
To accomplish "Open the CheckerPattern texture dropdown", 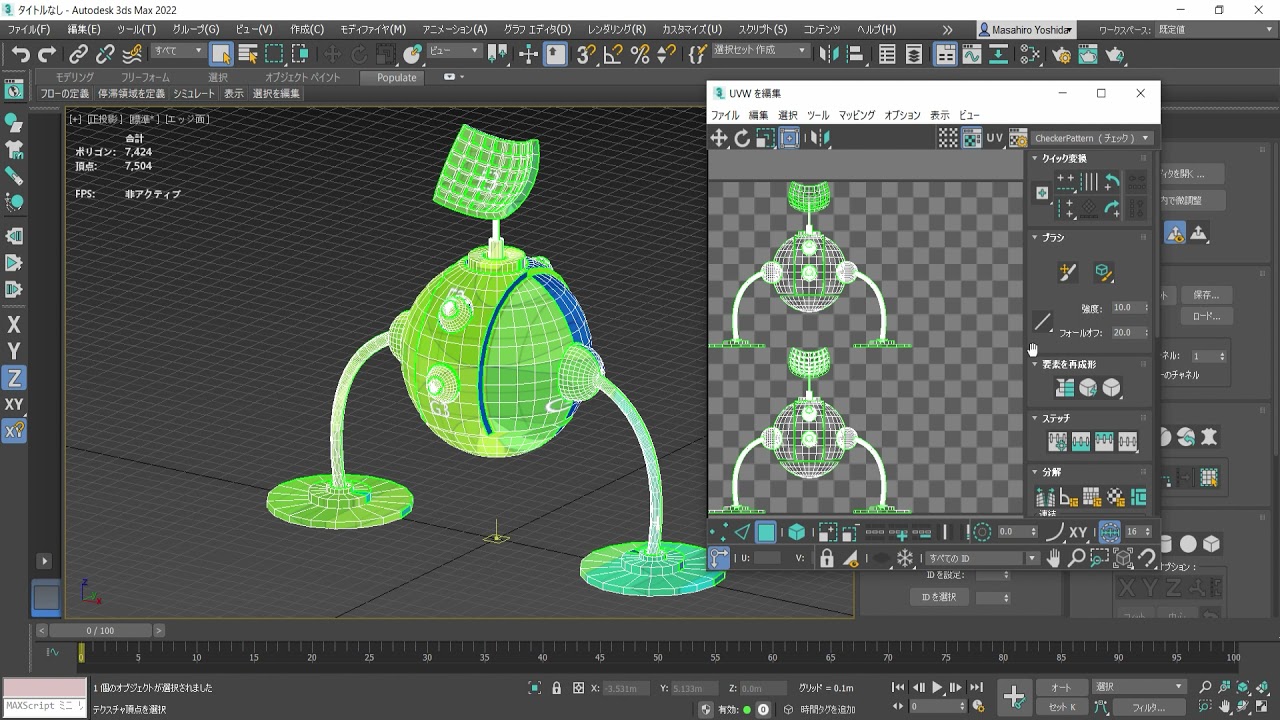I will click(x=1093, y=138).
